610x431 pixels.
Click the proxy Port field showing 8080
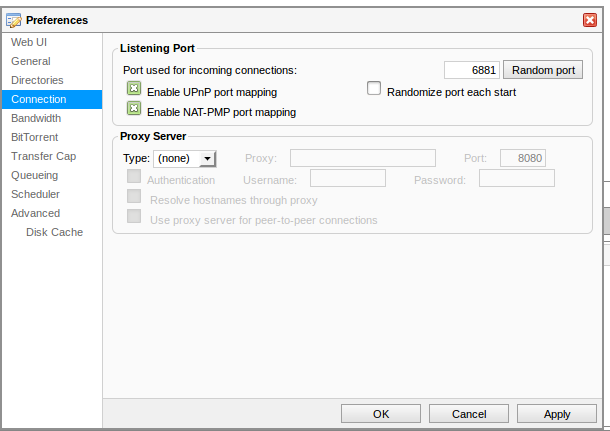[x=522, y=158]
